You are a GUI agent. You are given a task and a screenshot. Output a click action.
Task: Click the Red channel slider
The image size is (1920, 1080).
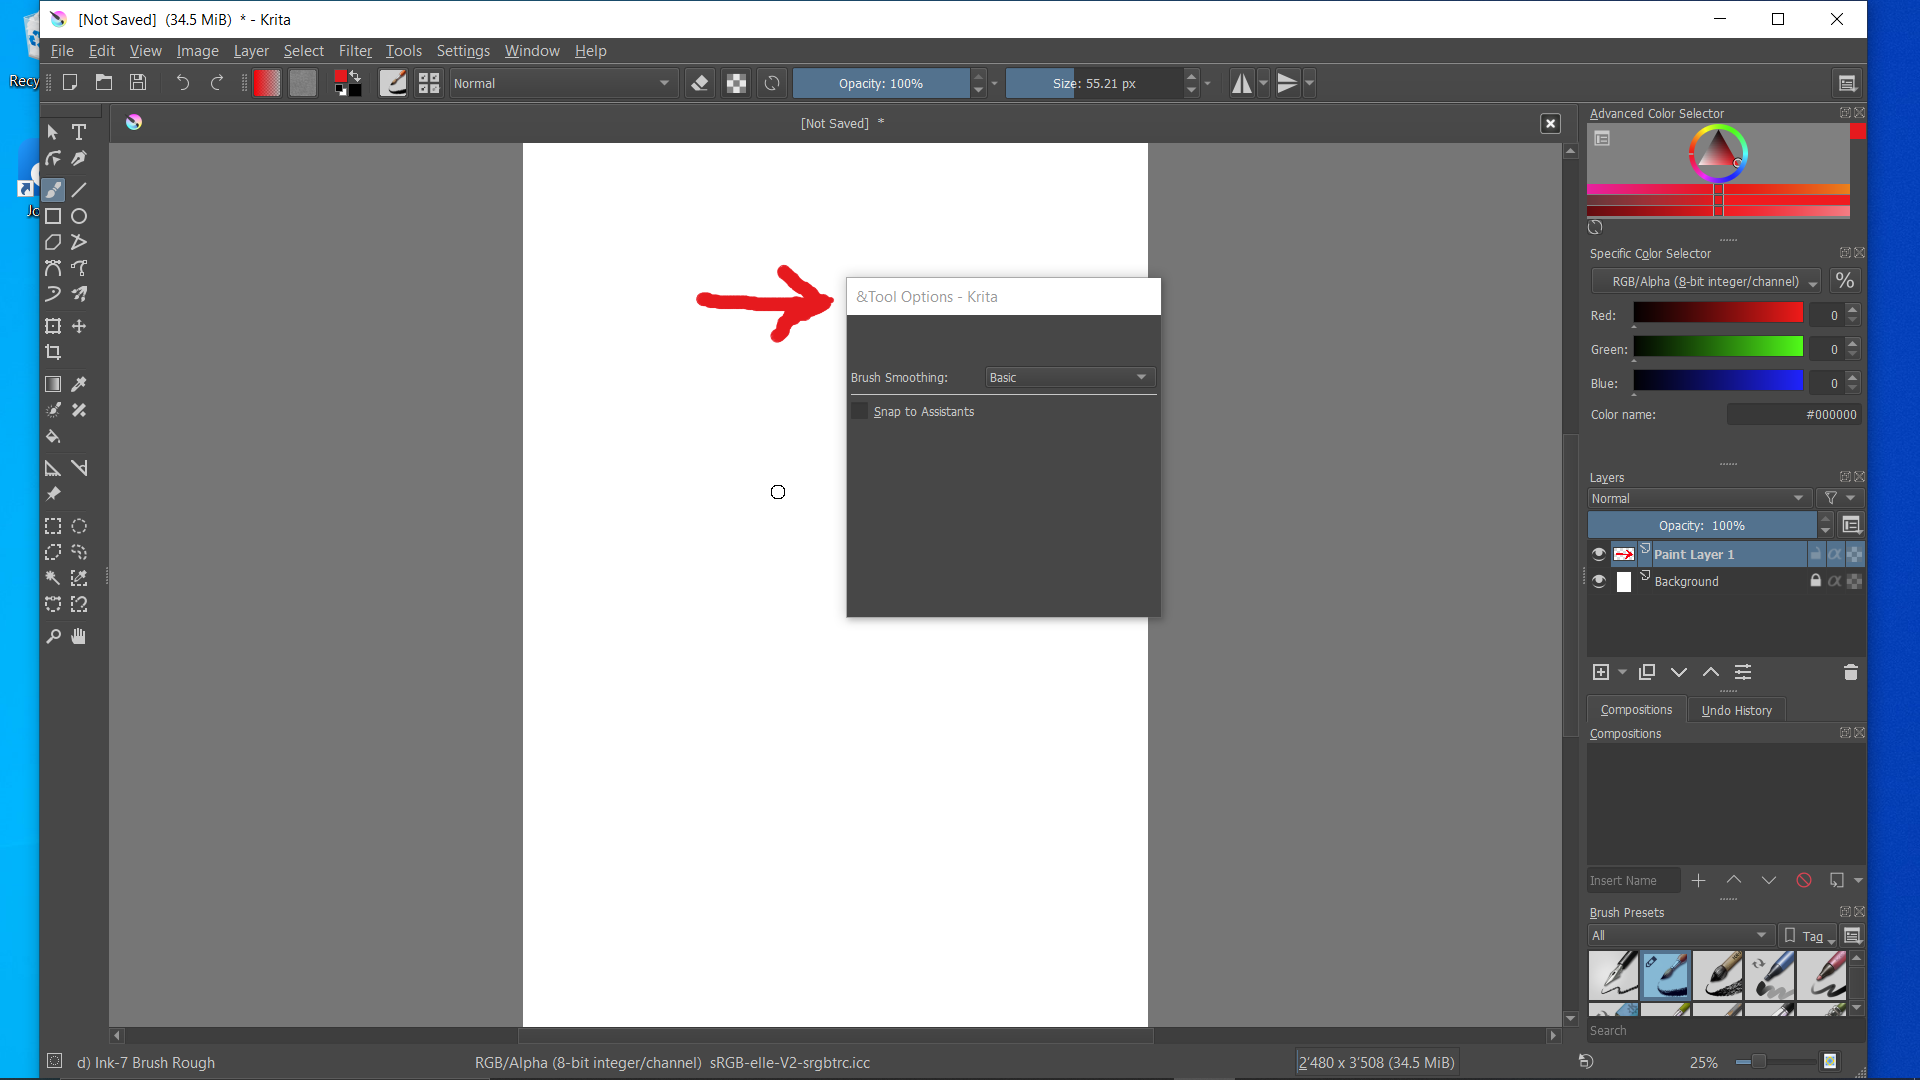[x=1718, y=314]
